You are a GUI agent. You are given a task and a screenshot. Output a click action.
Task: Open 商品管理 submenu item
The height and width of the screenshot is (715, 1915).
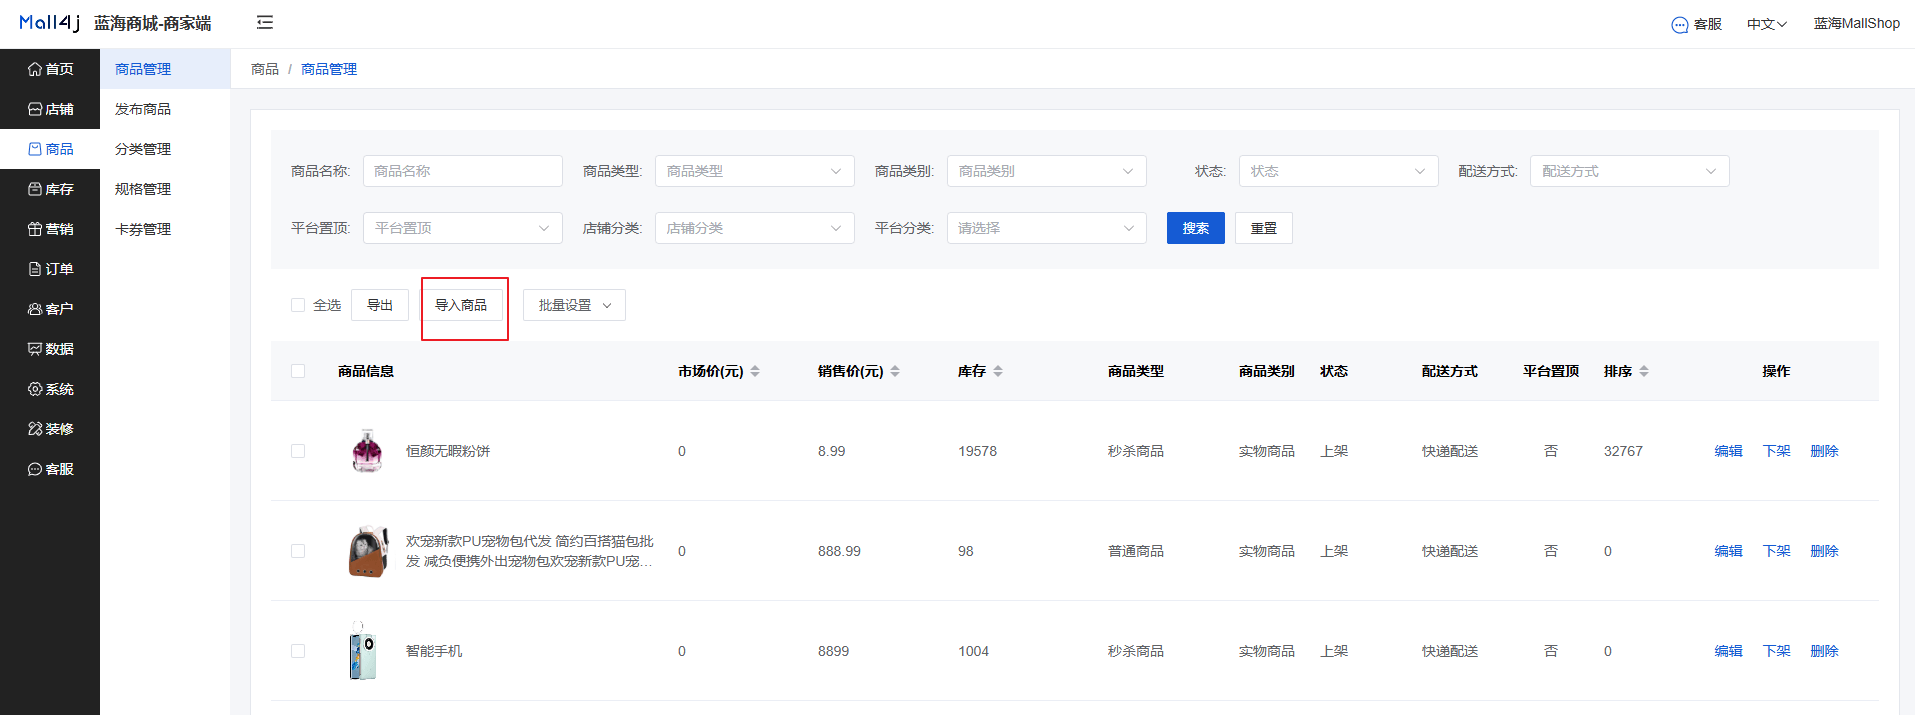pyautogui.click(x=165, y=69)
